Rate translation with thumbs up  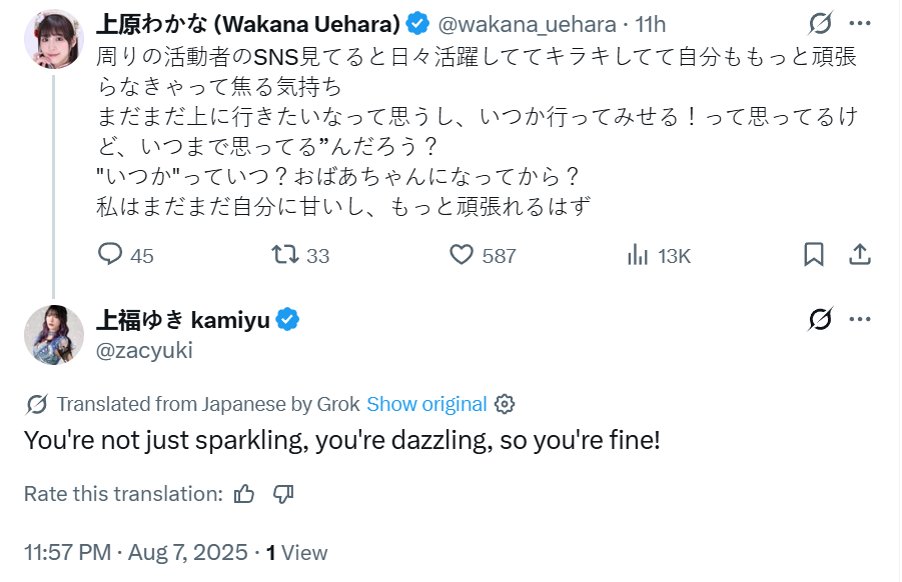pos(243,493)
